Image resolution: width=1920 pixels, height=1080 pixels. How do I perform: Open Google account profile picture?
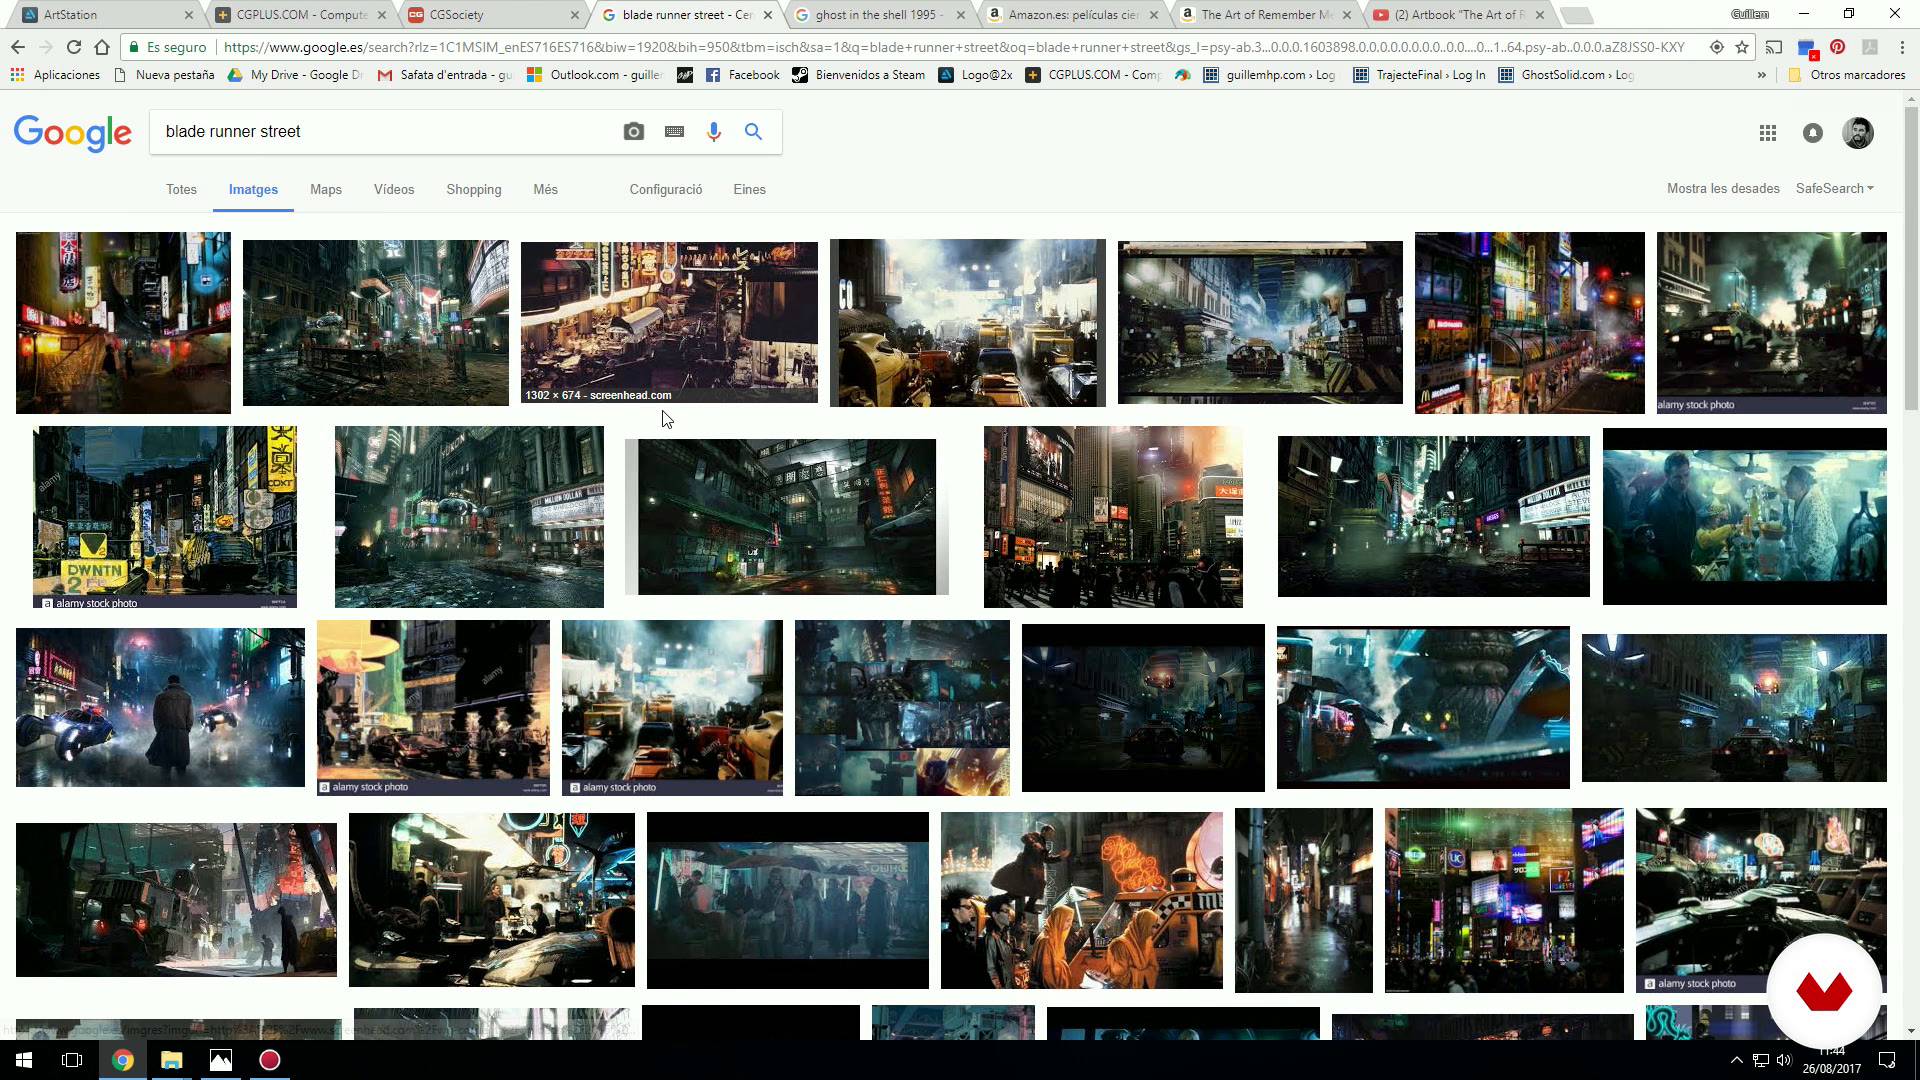pyautogui.click(x=1858, y=133)
